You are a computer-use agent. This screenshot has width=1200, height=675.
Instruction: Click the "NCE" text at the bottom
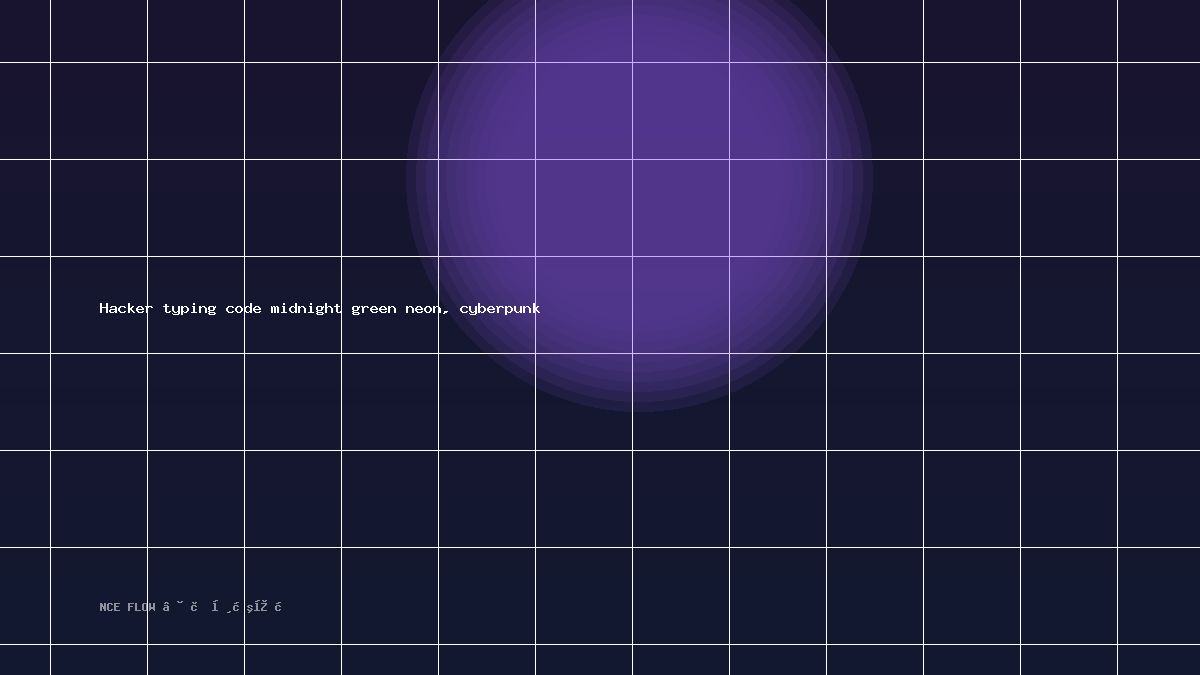110,607
